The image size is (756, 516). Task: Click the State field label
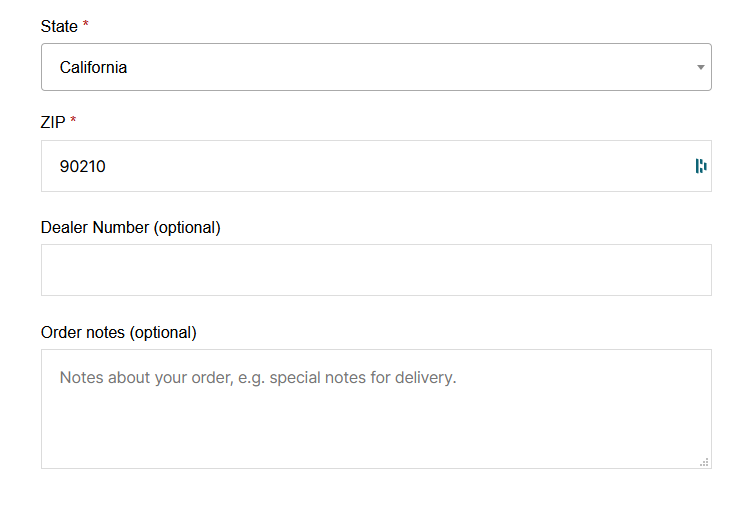point(59,26)
